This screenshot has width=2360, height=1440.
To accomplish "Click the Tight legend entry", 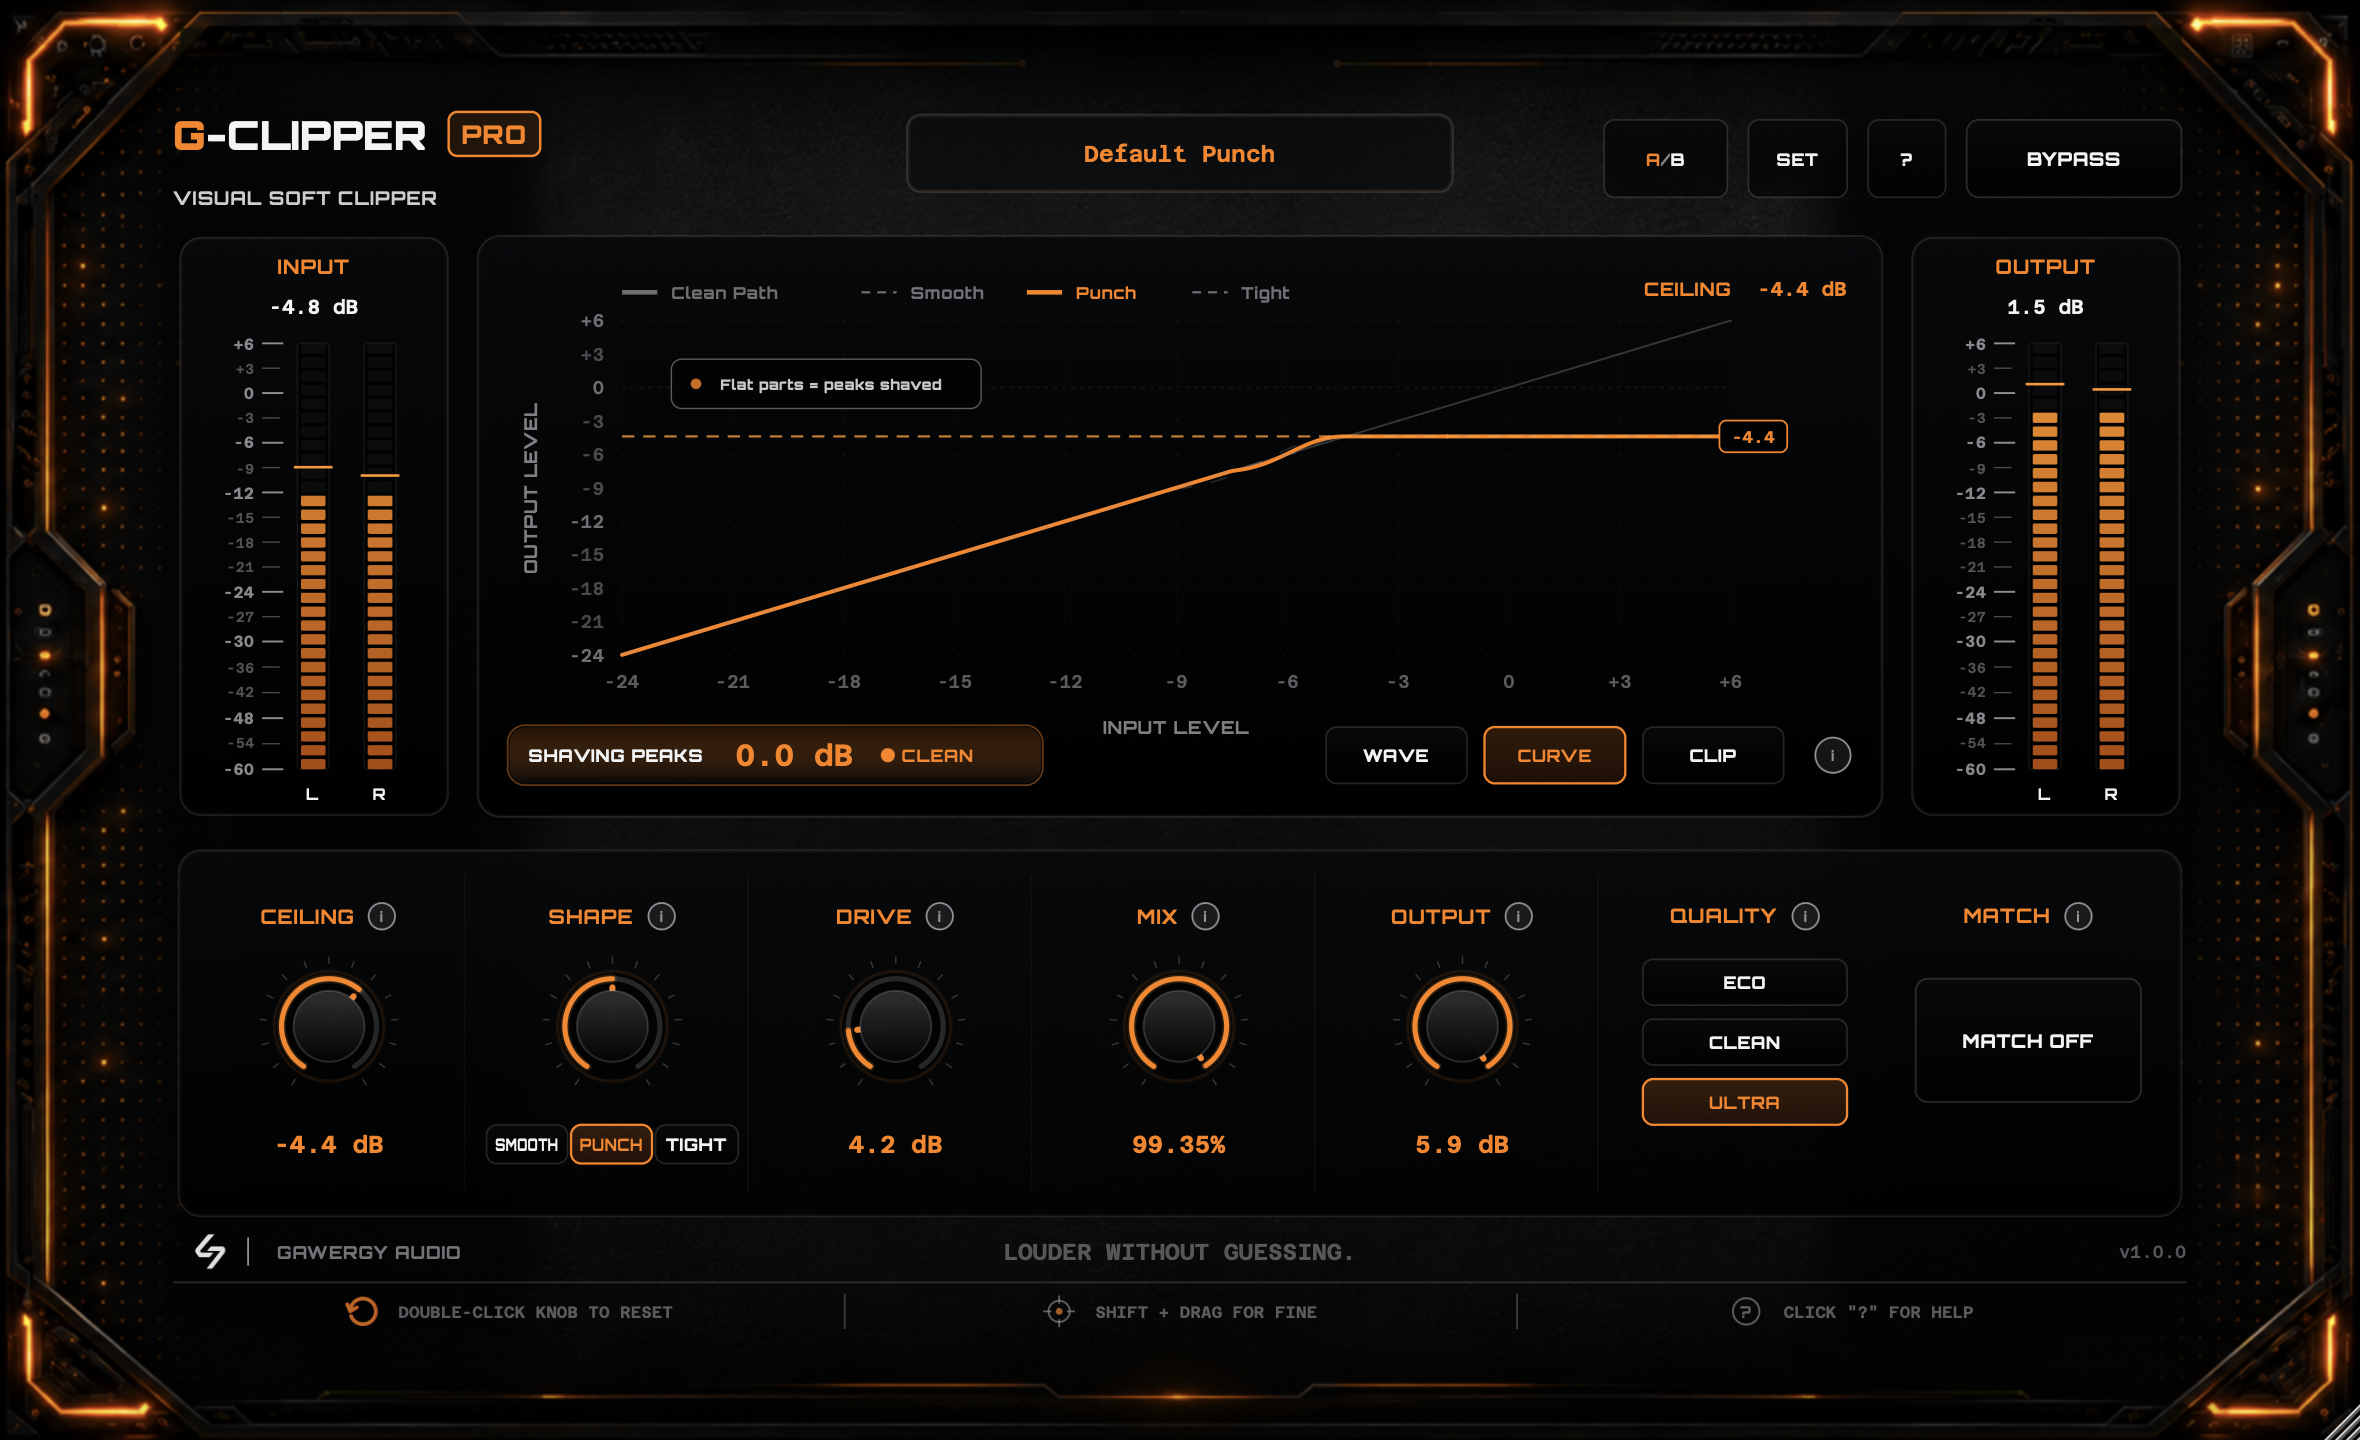I will click(x=1240, y=293).
